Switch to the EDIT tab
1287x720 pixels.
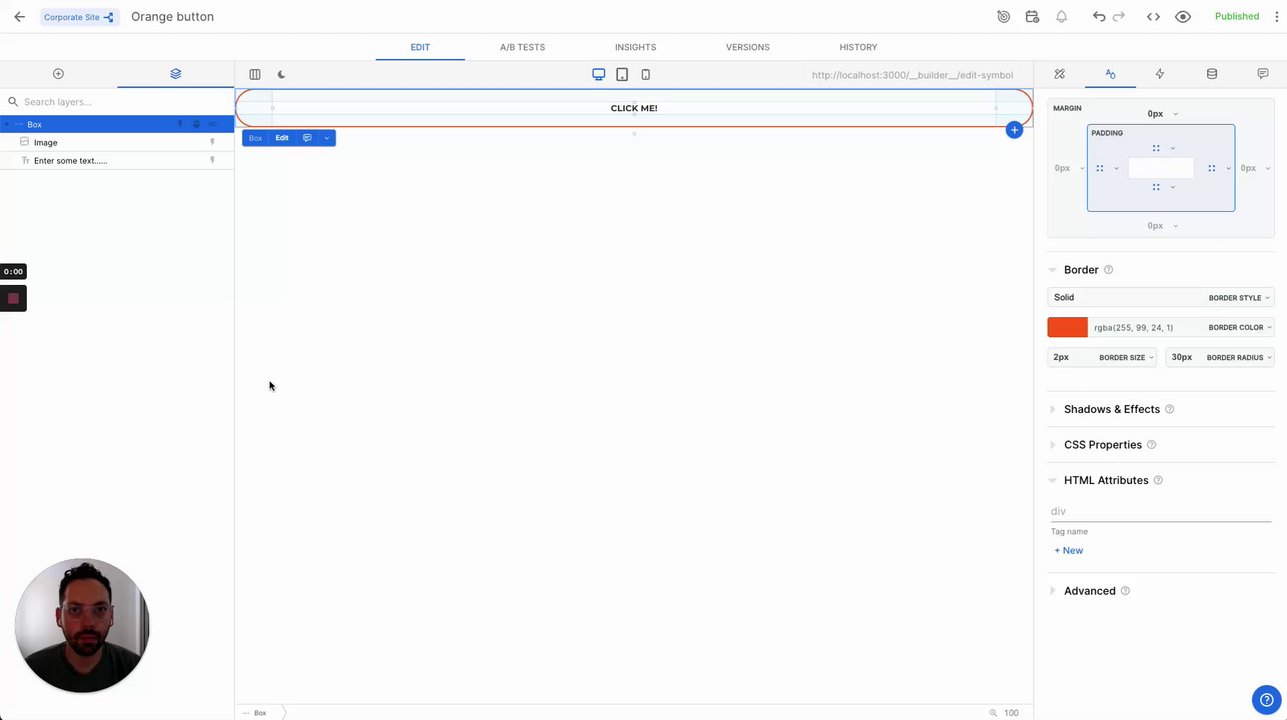[420, 47]
